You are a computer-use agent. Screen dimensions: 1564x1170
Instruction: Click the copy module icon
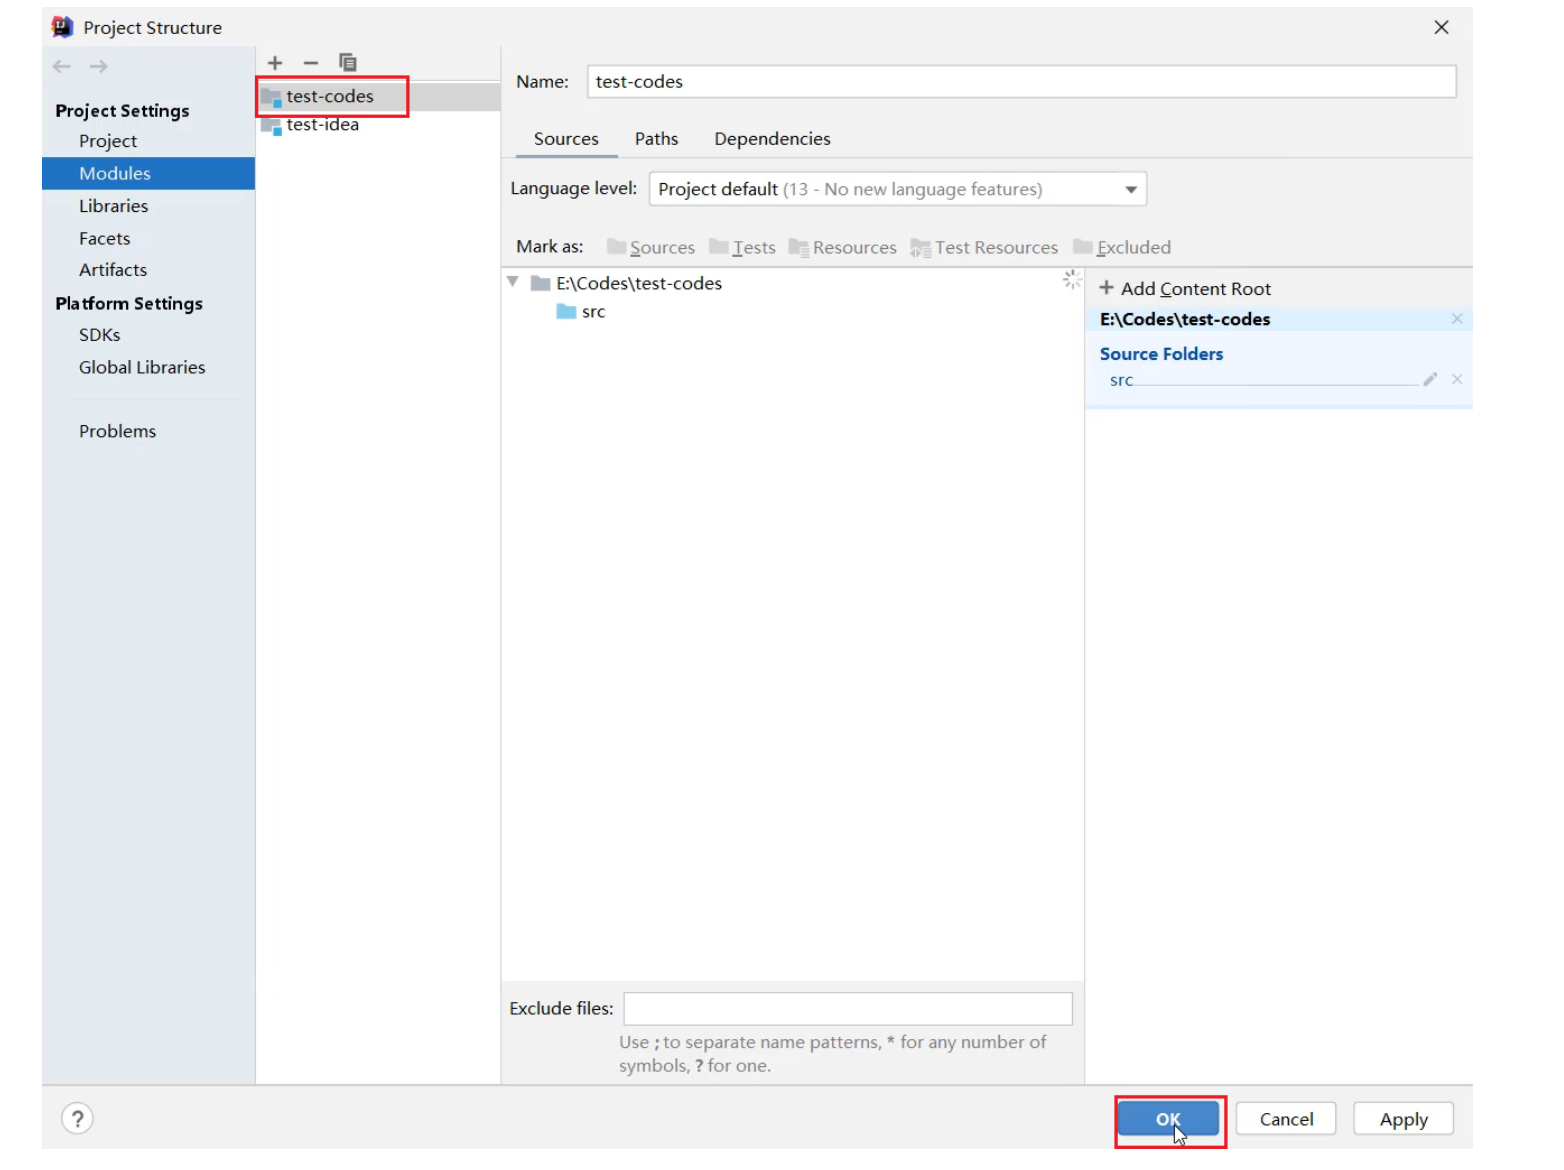(348, 63)
